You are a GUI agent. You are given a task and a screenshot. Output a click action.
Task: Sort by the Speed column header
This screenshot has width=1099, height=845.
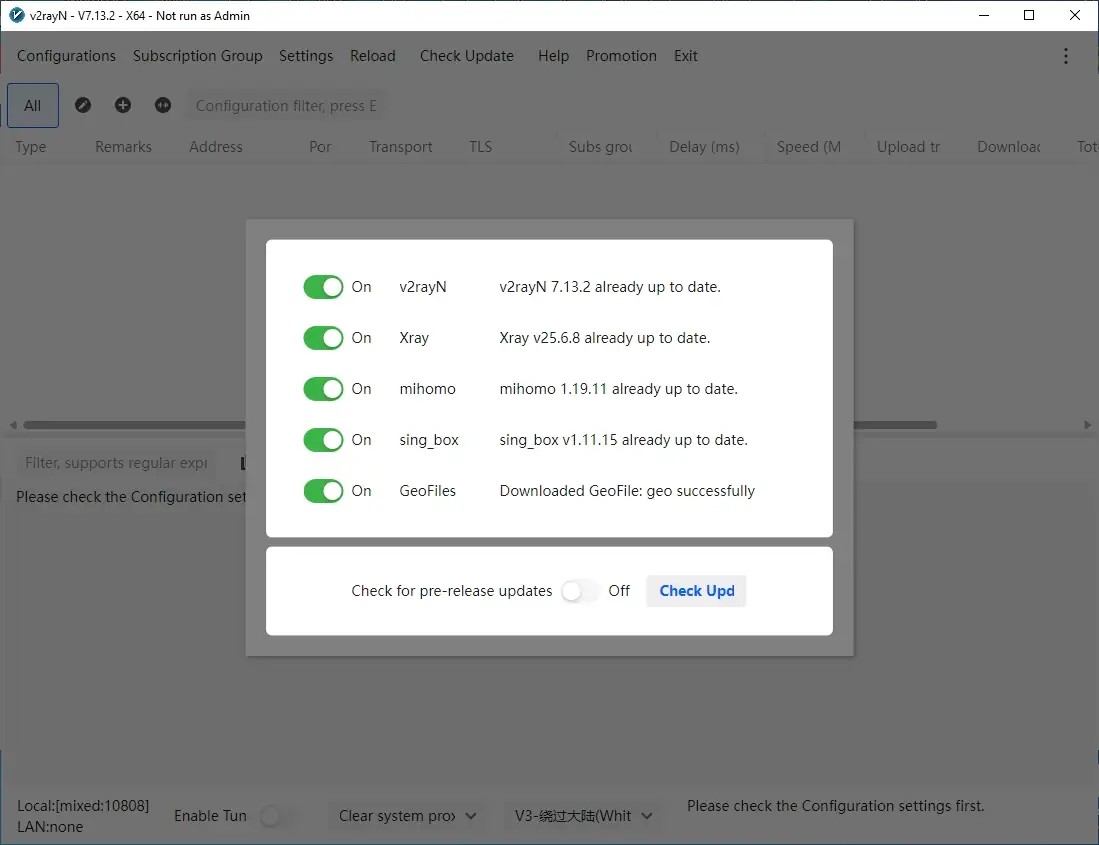809,147
